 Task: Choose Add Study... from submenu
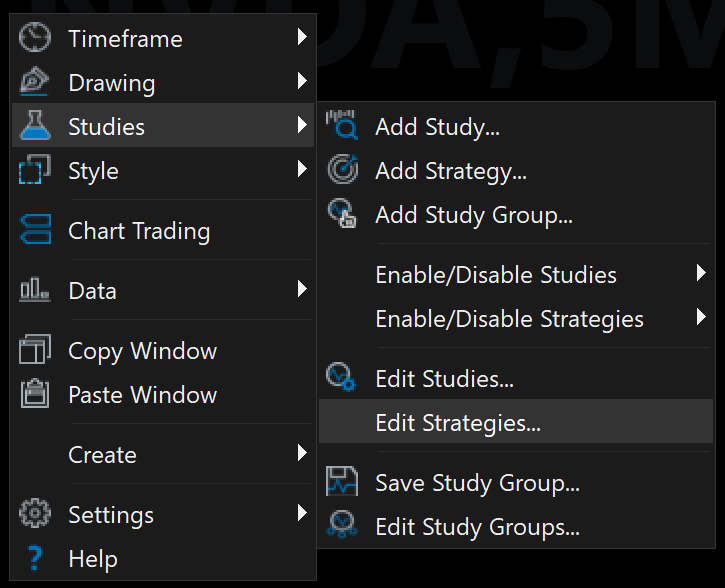pos(516,126)
